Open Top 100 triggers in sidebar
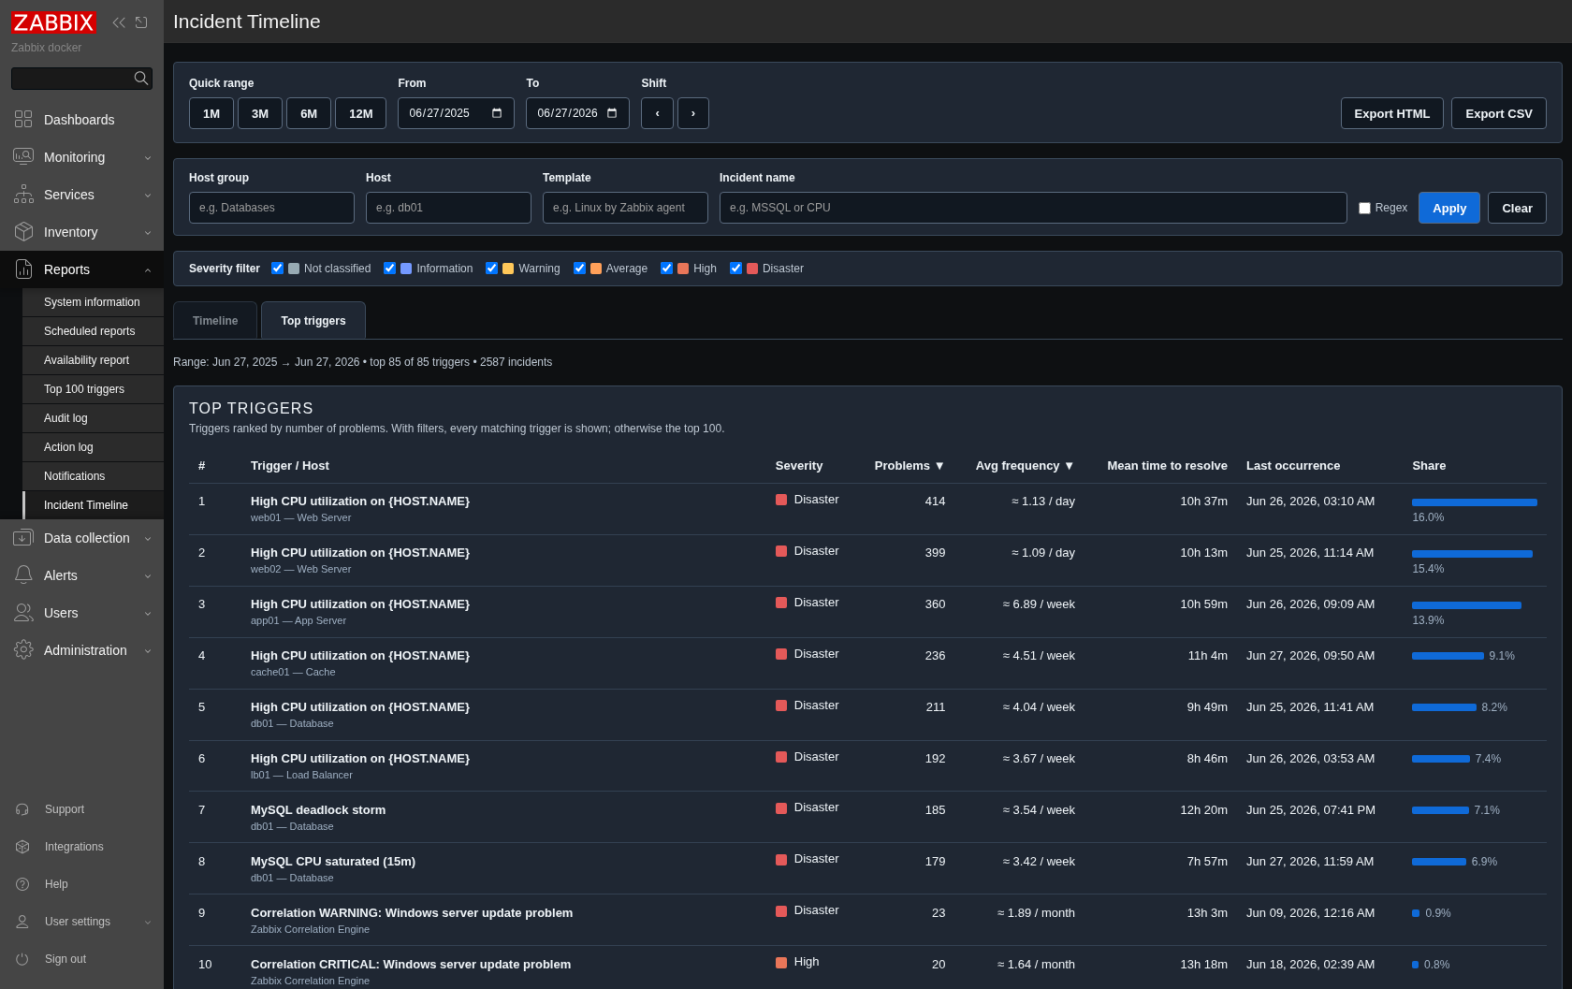1572x989 pixels. click(93, 389)
